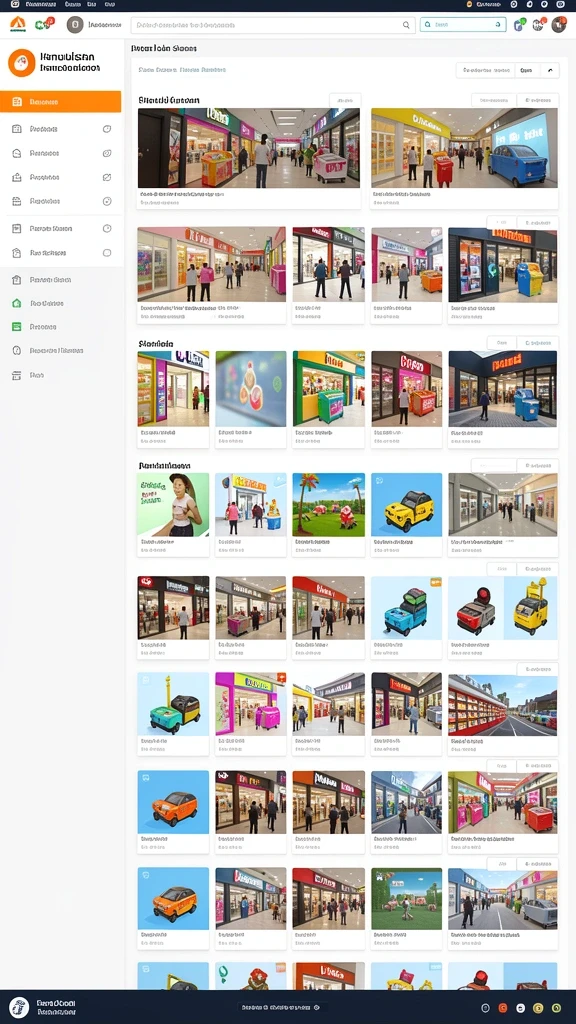
Task: Toggle the circle indicator on the fifth sidebar row
Action: [x=107, y=201]
